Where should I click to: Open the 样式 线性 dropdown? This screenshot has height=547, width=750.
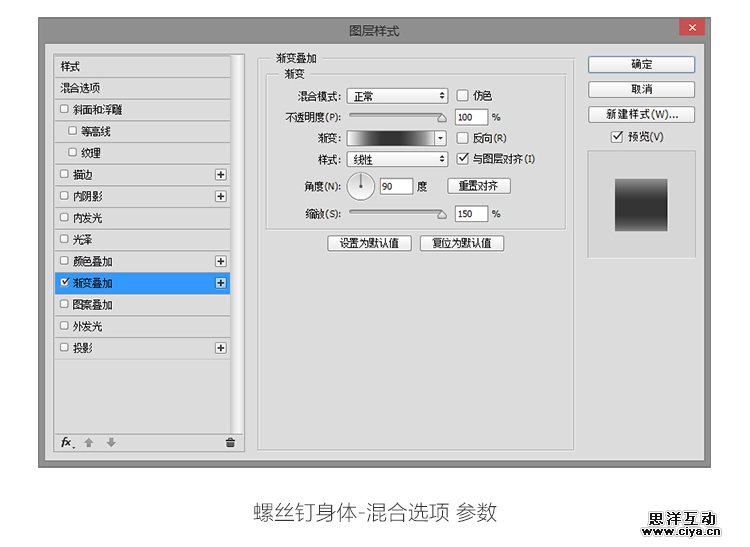coord(397,159)
